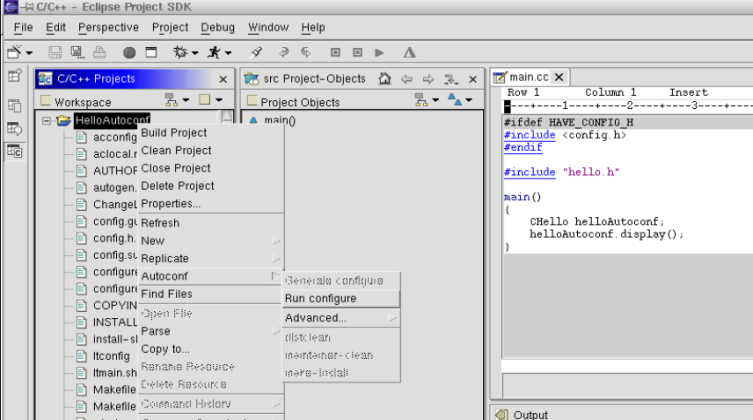Click back arrow in Project-Objects panel
Screen dimensions: 753x420
coord(406,79)
